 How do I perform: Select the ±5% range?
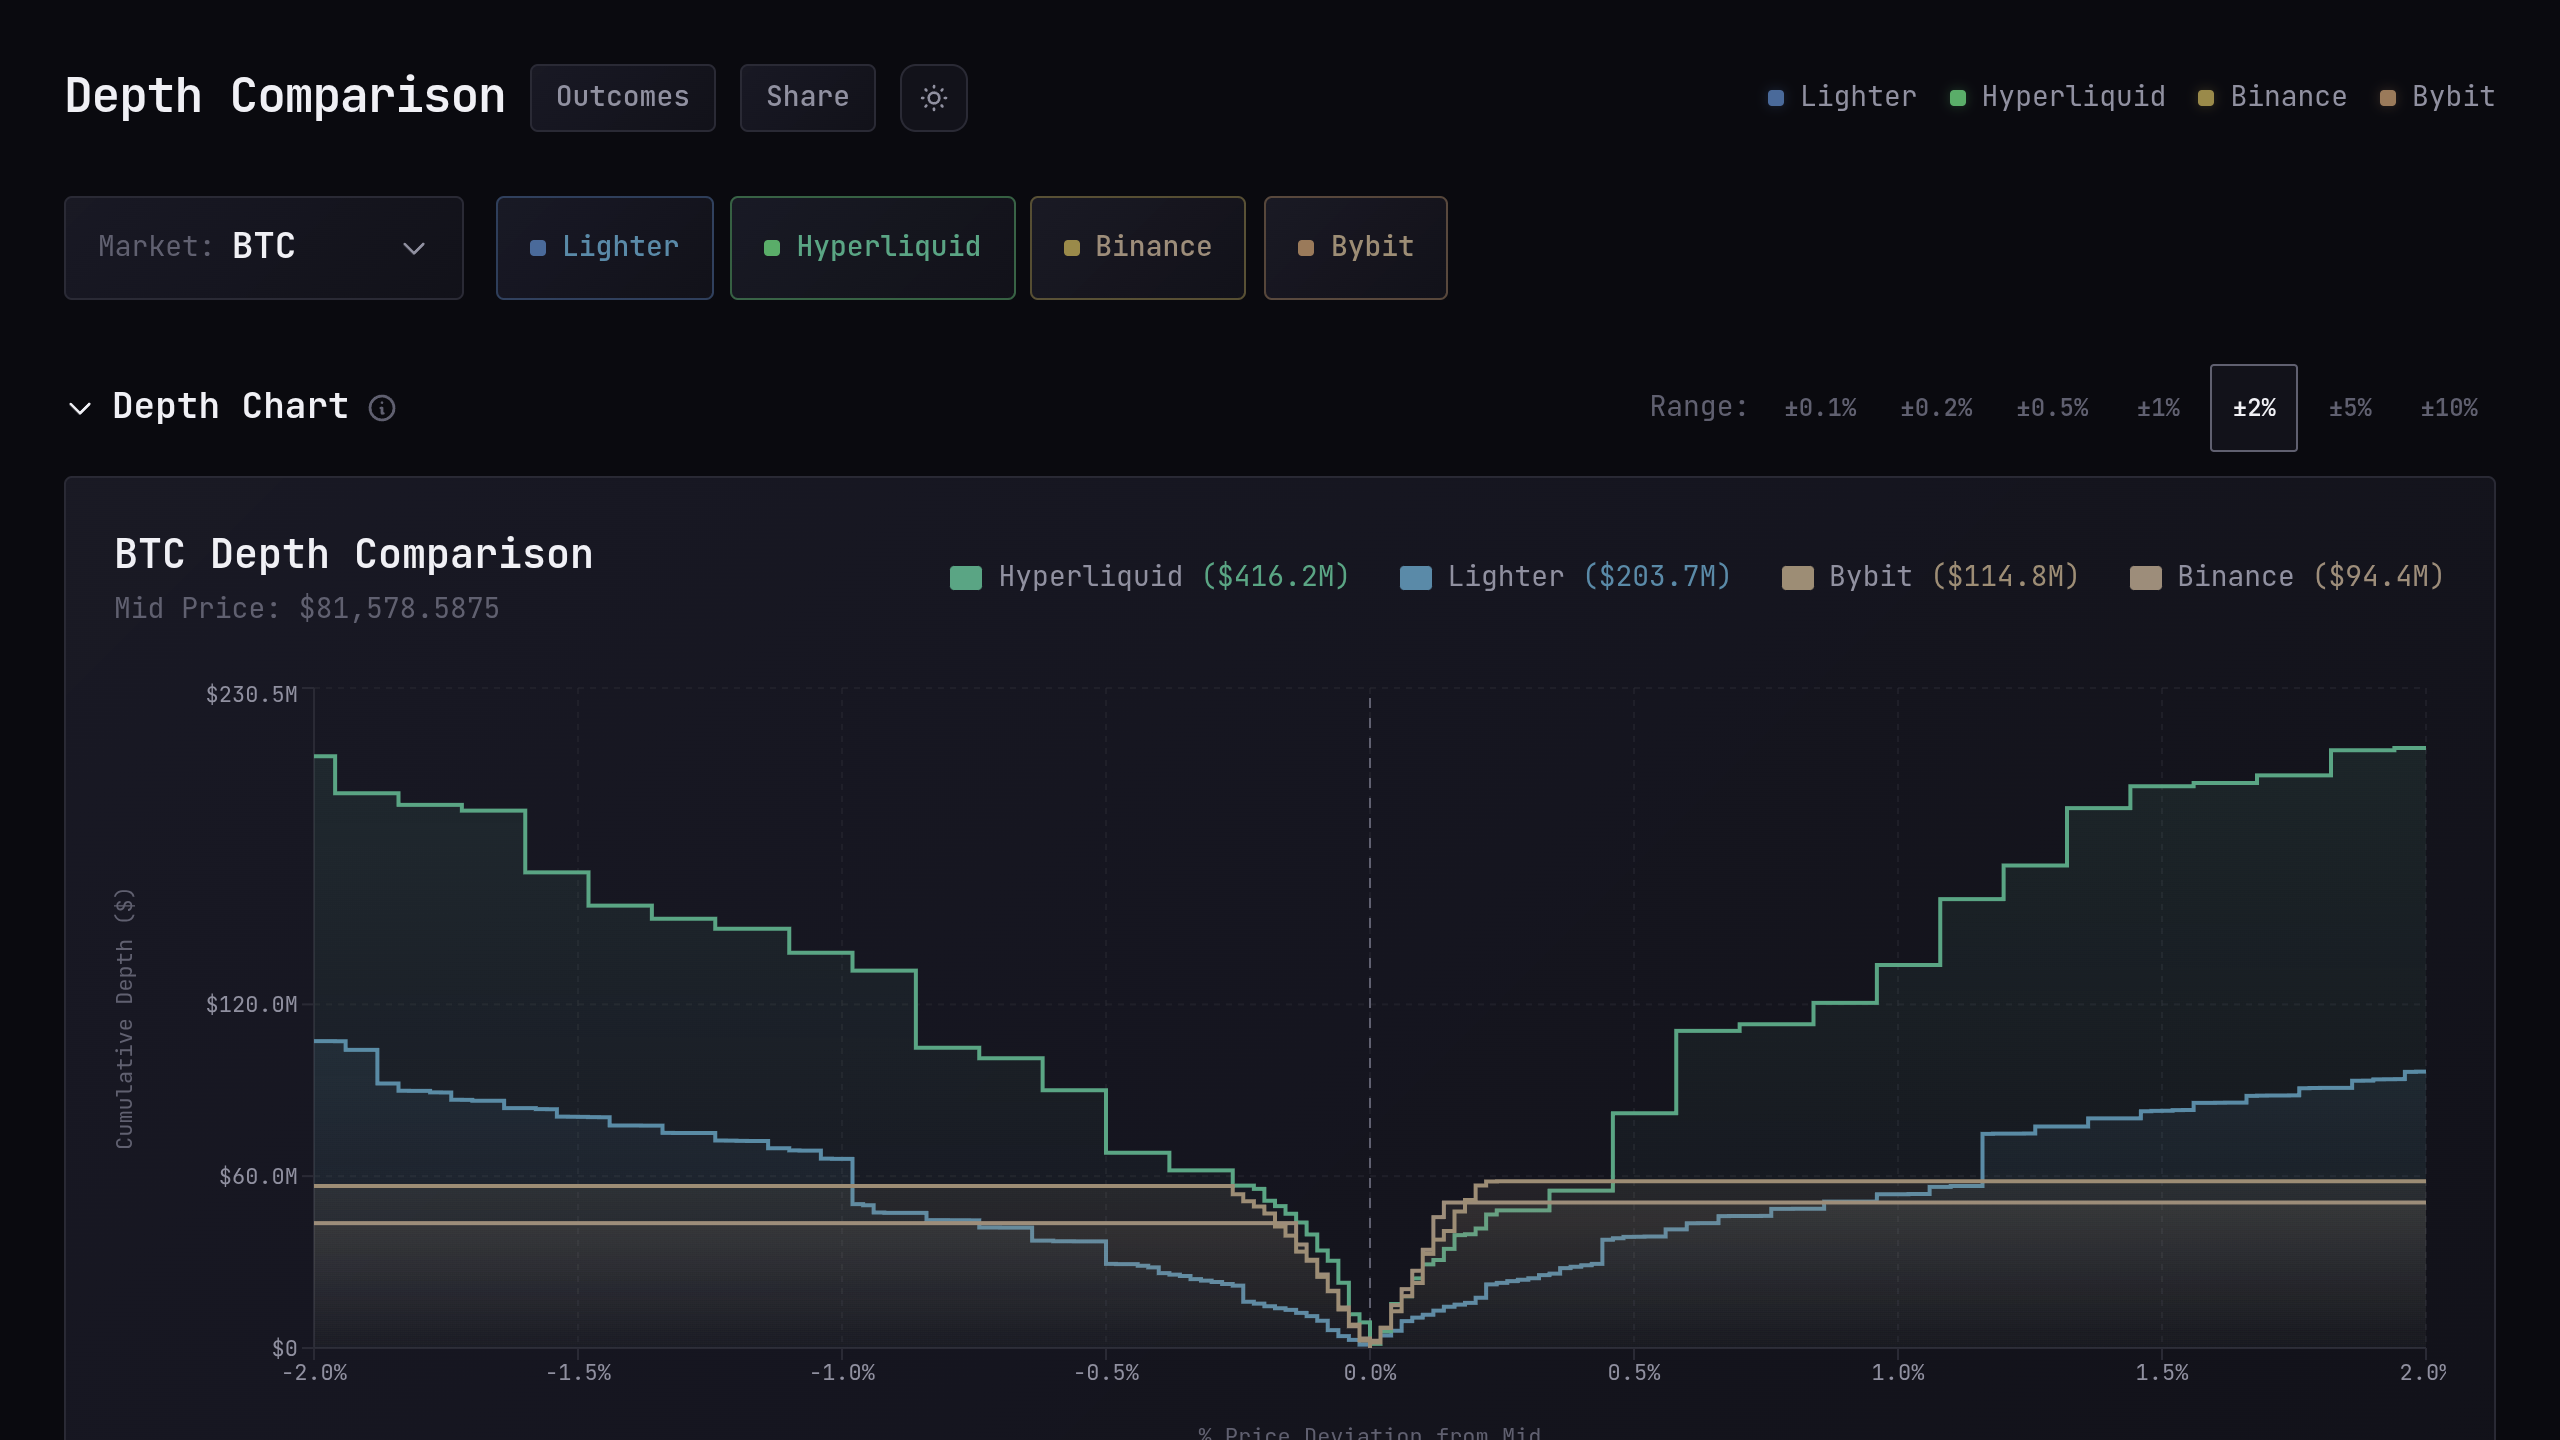2350,408
